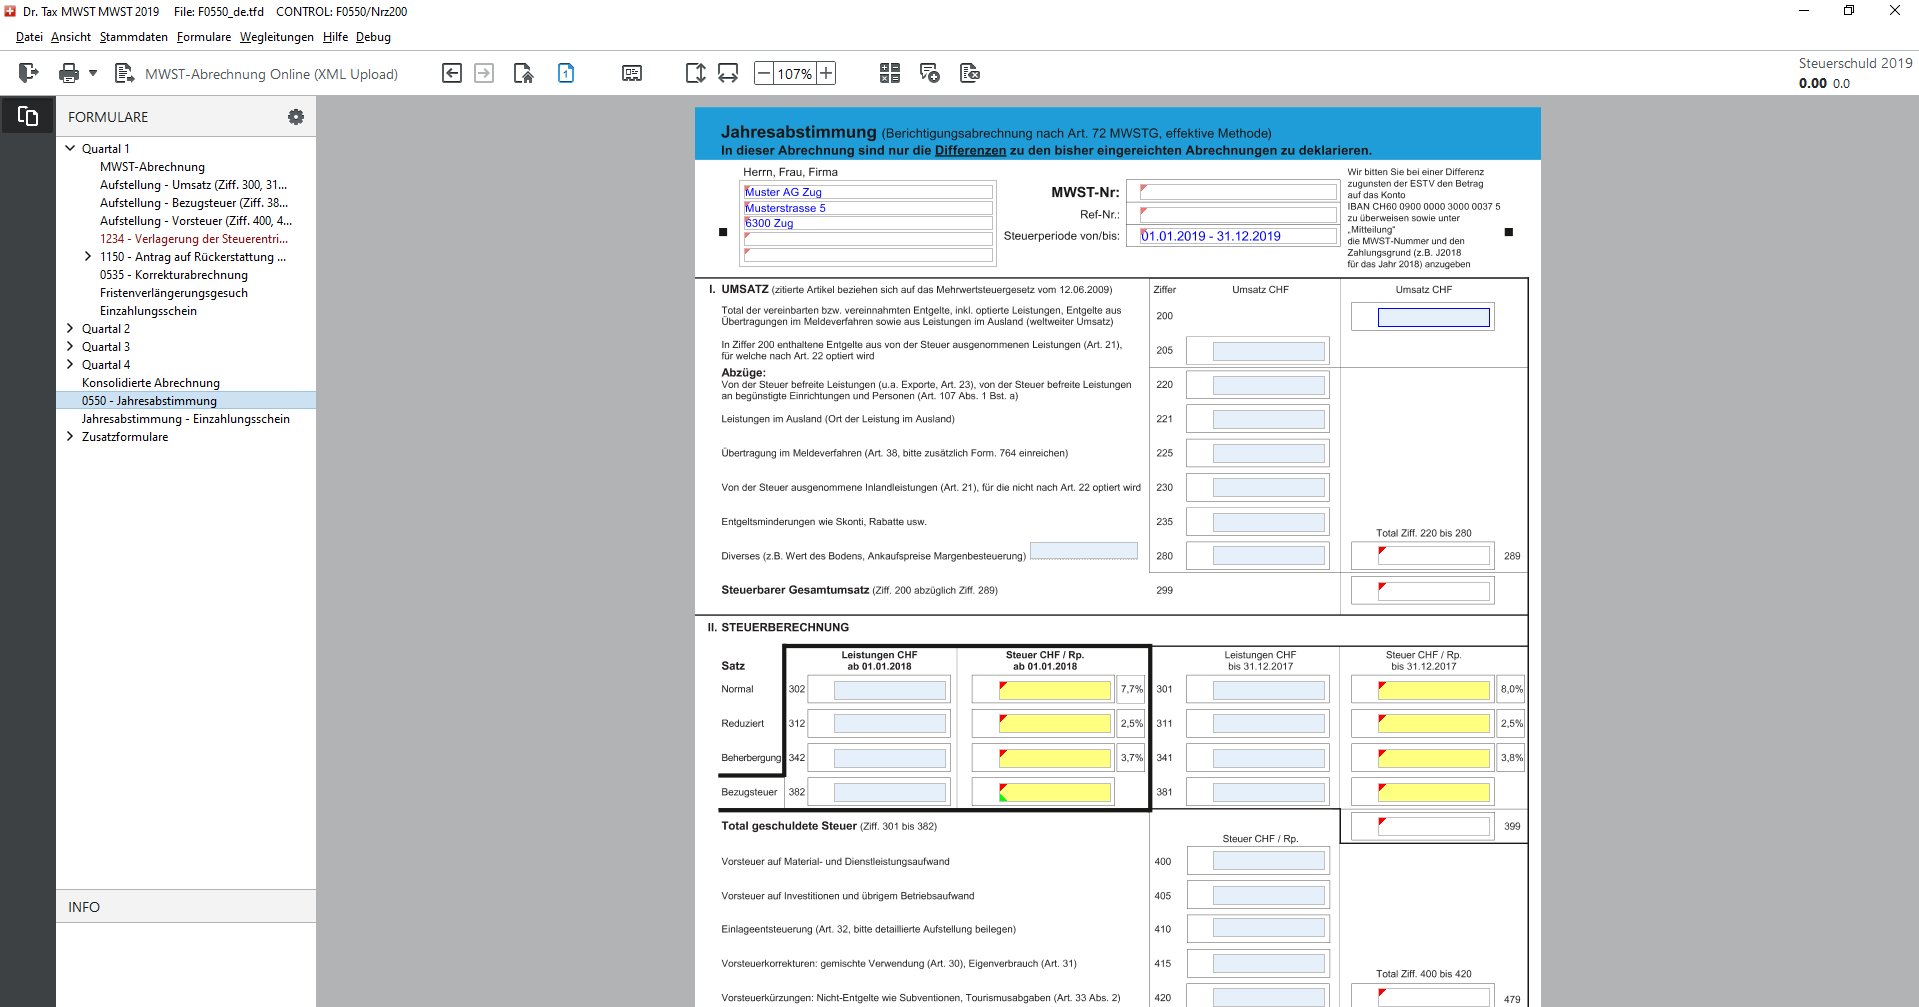1919x1007 pixels.
Task: Open the calculator icon
Action: pos(890,73)
